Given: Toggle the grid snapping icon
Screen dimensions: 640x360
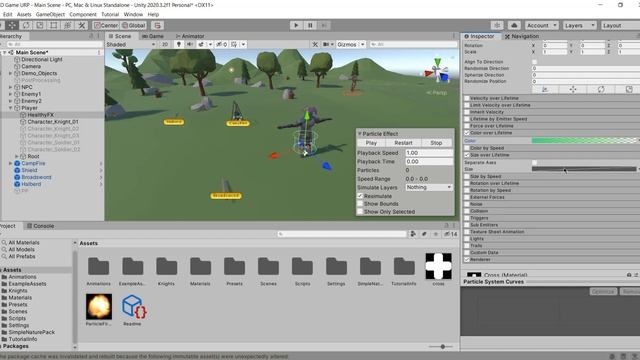Looking at the screenshot, I should point(158,25).
